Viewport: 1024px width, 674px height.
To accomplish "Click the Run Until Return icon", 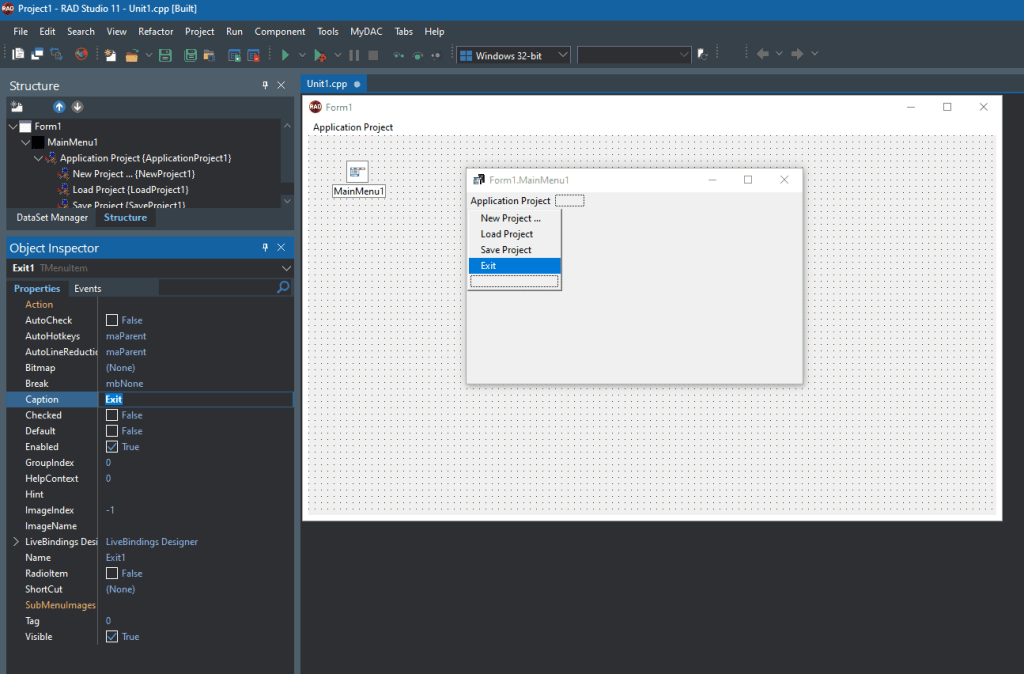I will pos(436,56).
